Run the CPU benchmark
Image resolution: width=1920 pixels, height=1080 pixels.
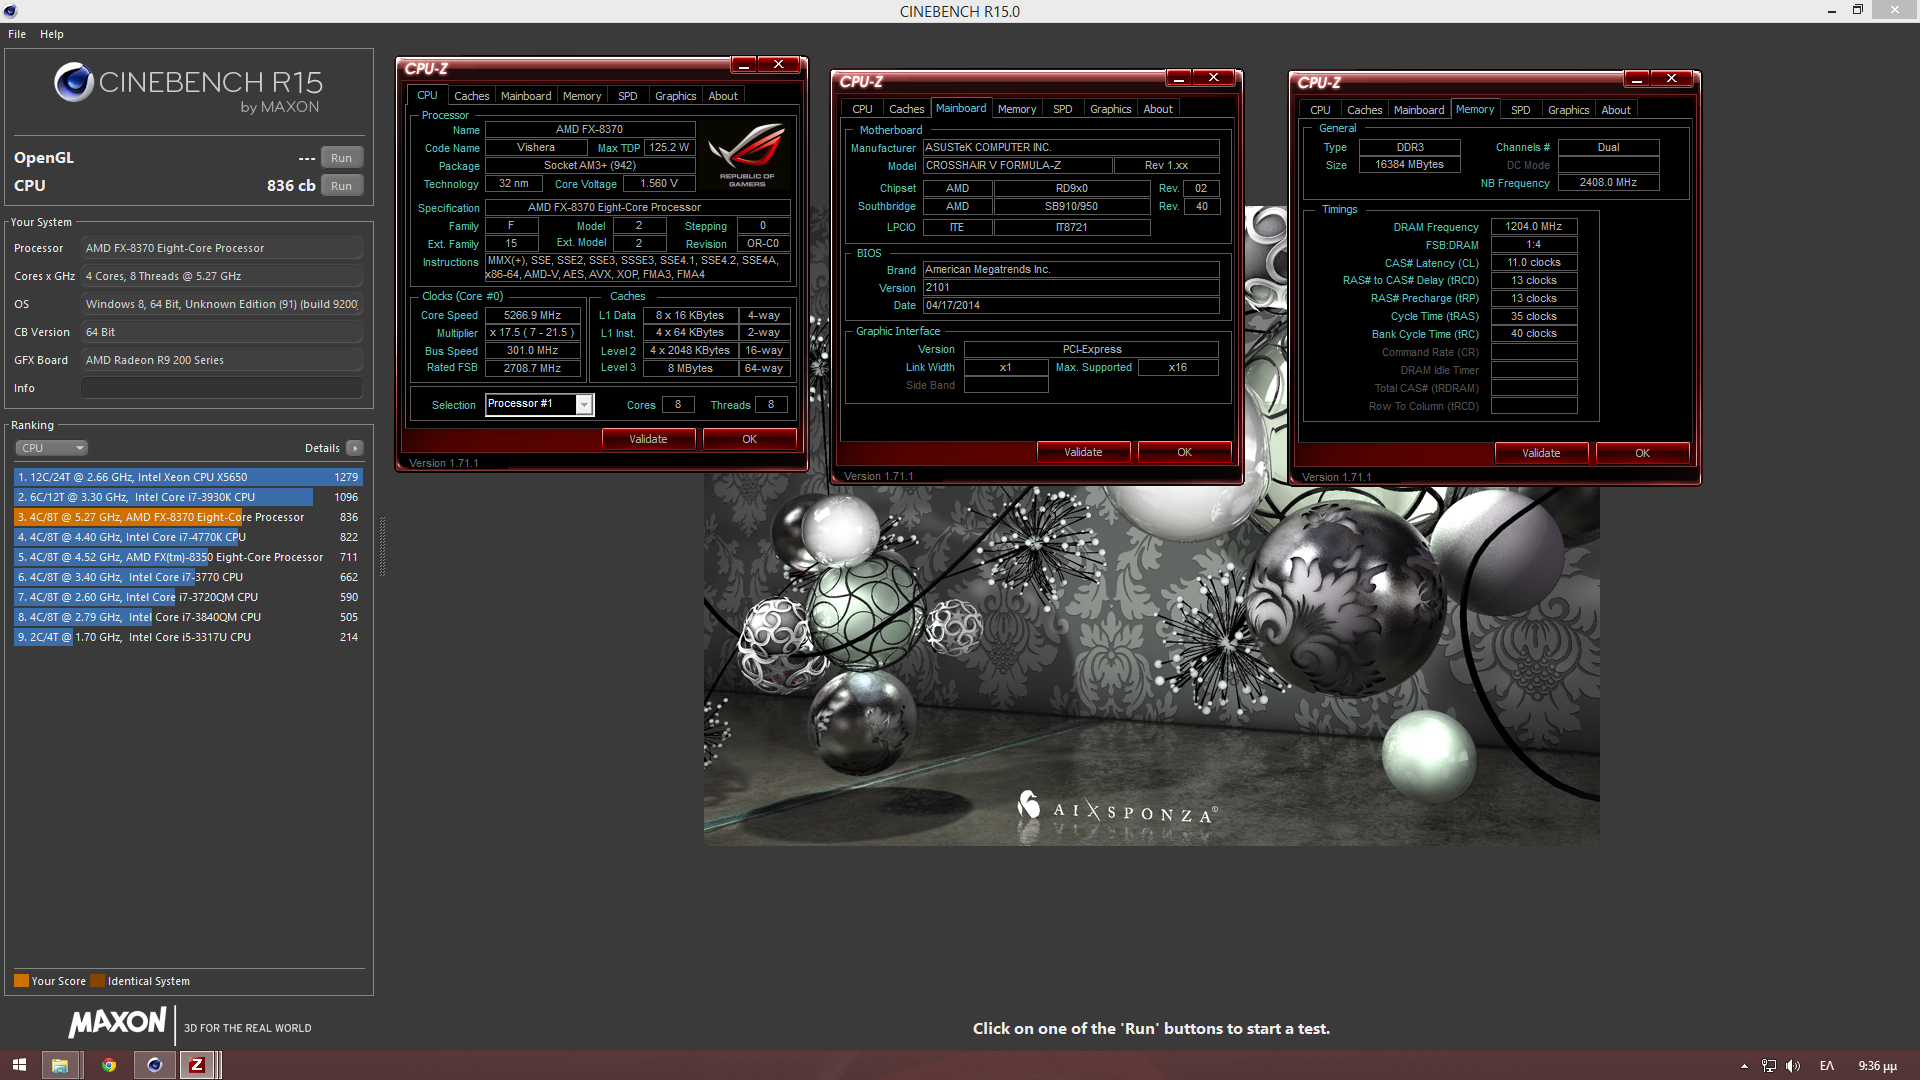click(x=342, y=186)
